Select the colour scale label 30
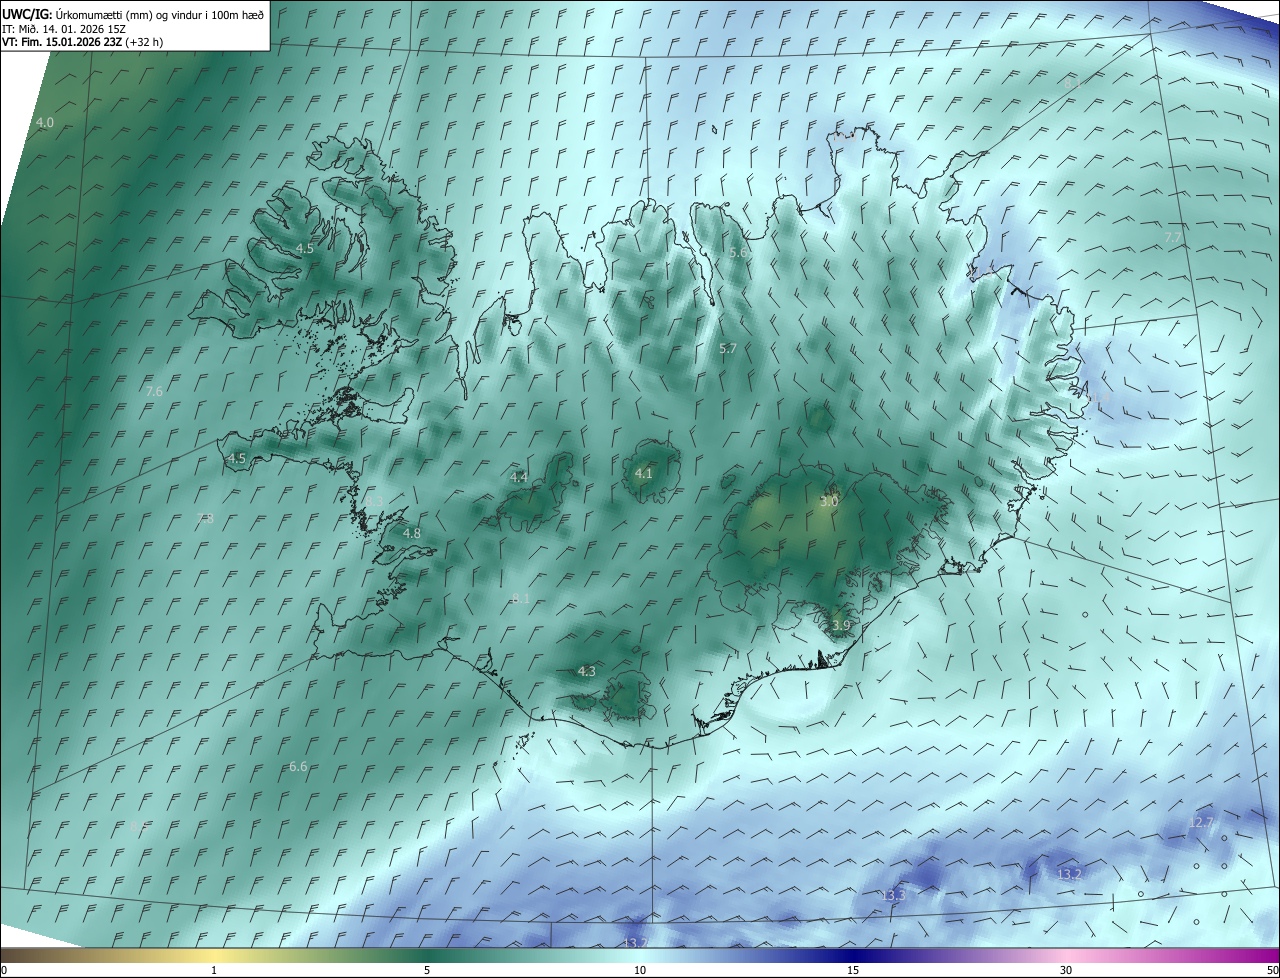This screenshot has height=978, width=1280. [1066, 970]
